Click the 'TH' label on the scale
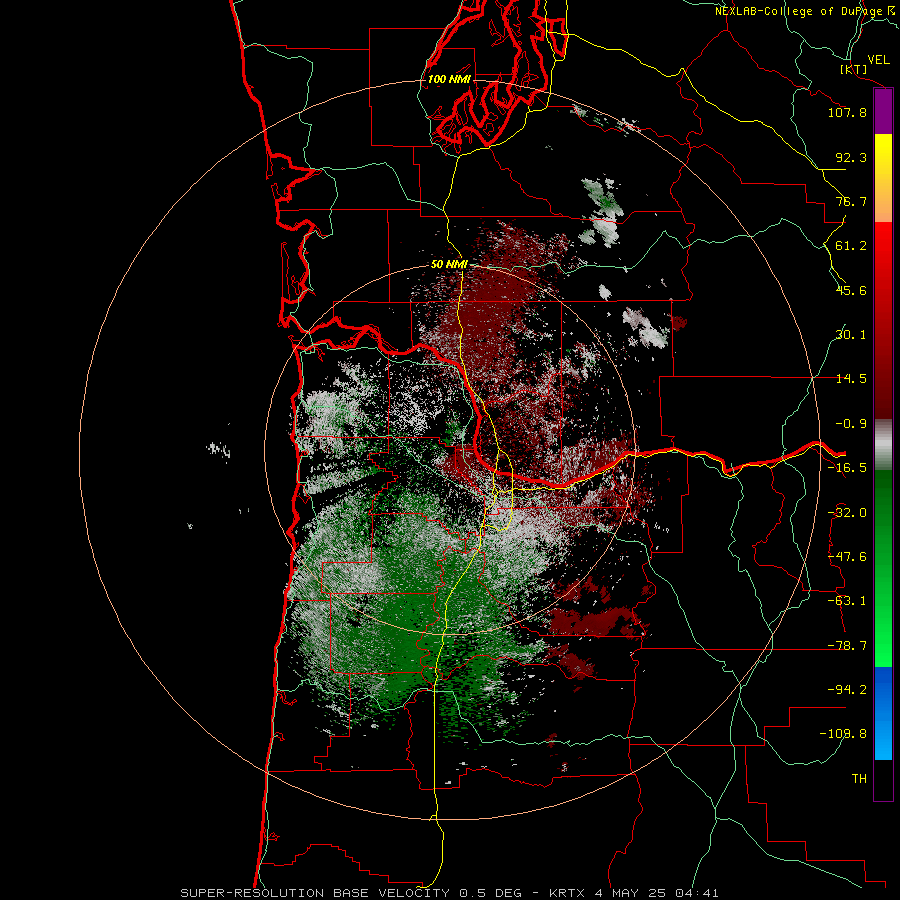 point(859,778)
